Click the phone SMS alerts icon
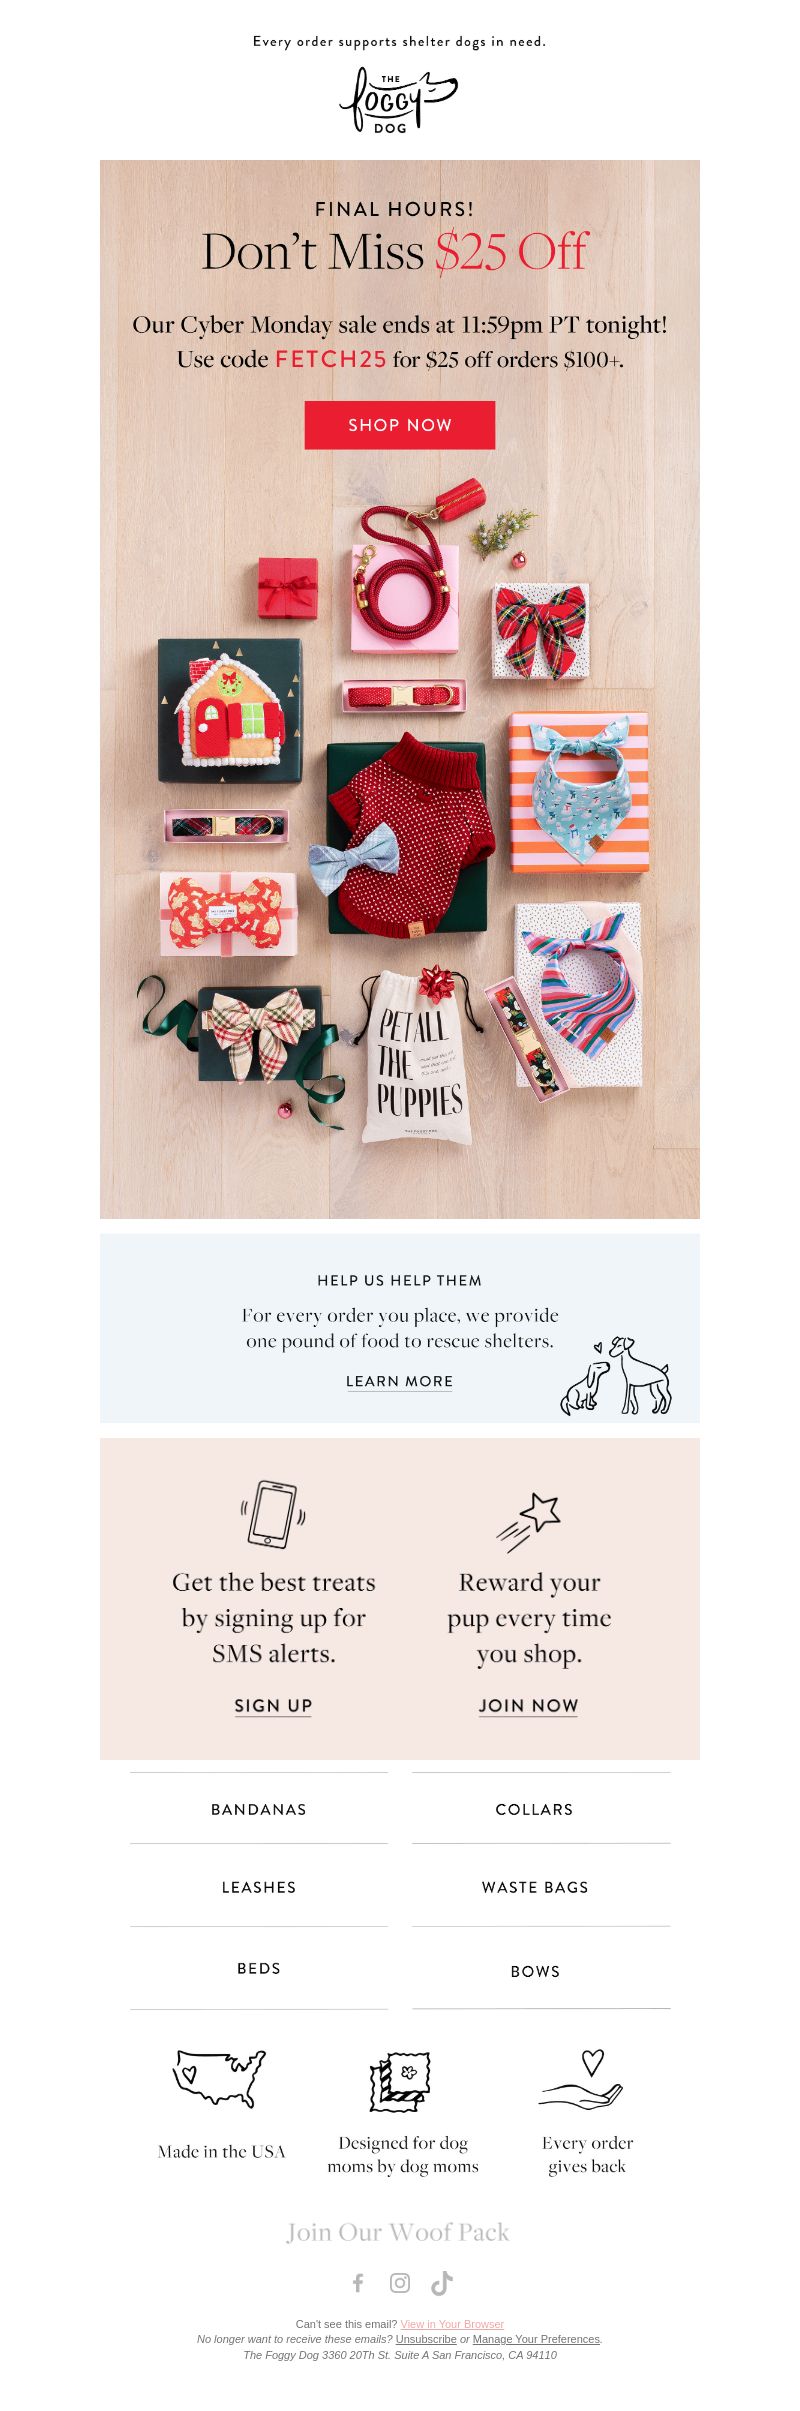The image size is (800, 2411). tap(273, 1513)
